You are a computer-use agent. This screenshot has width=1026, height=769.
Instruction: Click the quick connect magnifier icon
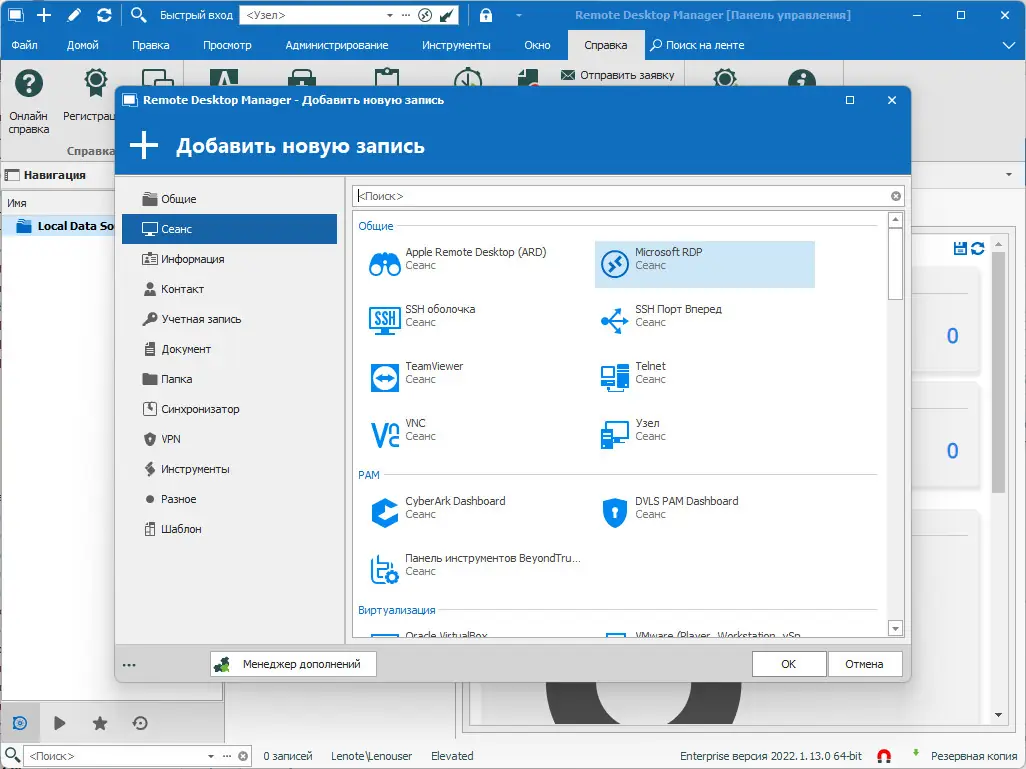(138, 14)
